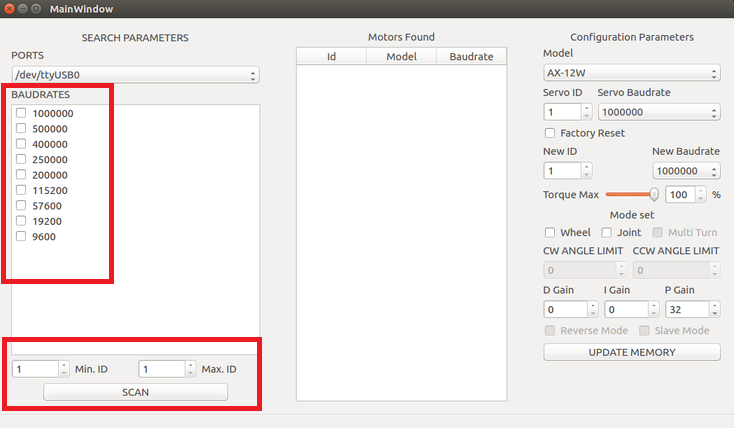Image resolution: width=734 pixels, height=428 pixels.
Task: Open the PORTS dropdown /dev/ttyUSB0
Action: (135, 75)
